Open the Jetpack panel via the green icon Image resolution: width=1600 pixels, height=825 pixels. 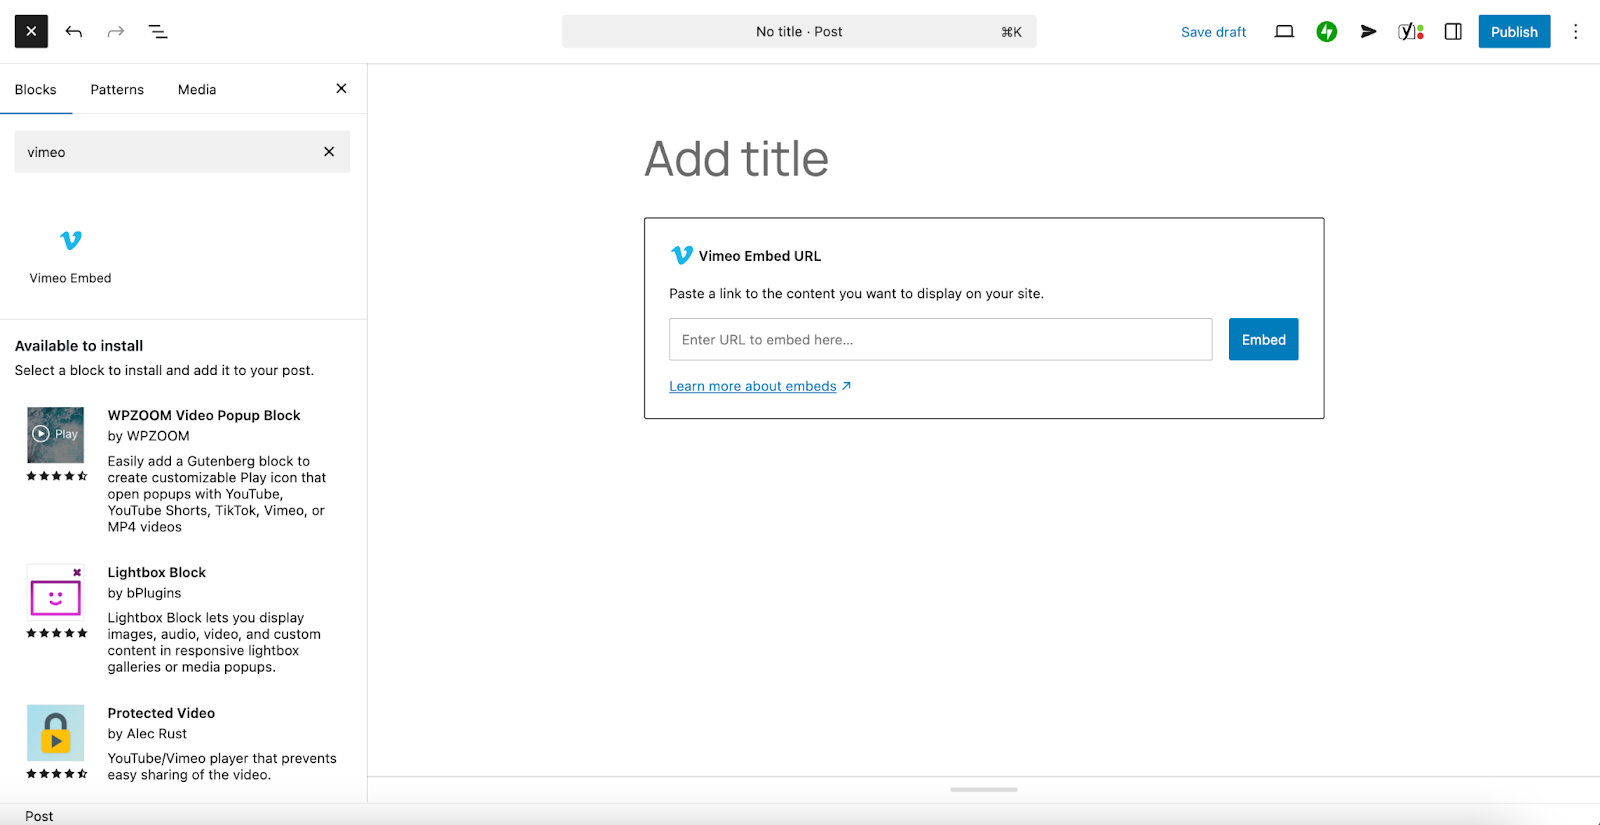click(1327, 32)
